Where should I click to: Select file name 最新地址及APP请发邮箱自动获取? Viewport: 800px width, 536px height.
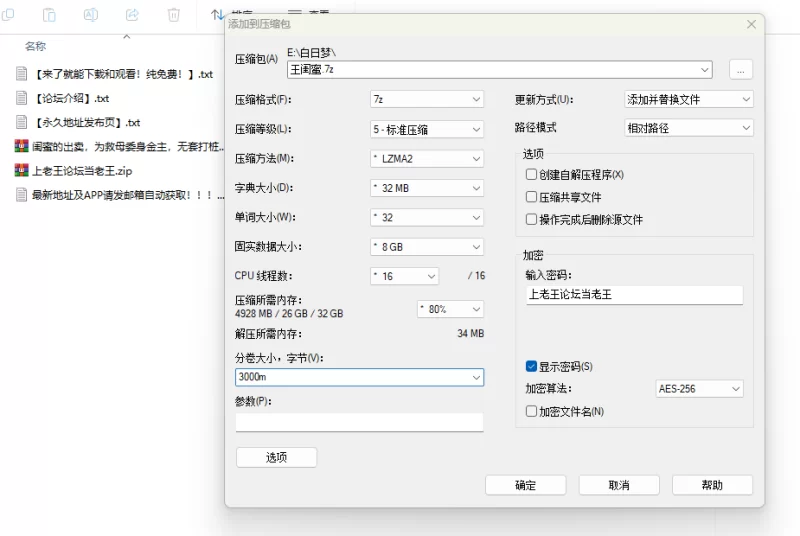tap(128, 195)
